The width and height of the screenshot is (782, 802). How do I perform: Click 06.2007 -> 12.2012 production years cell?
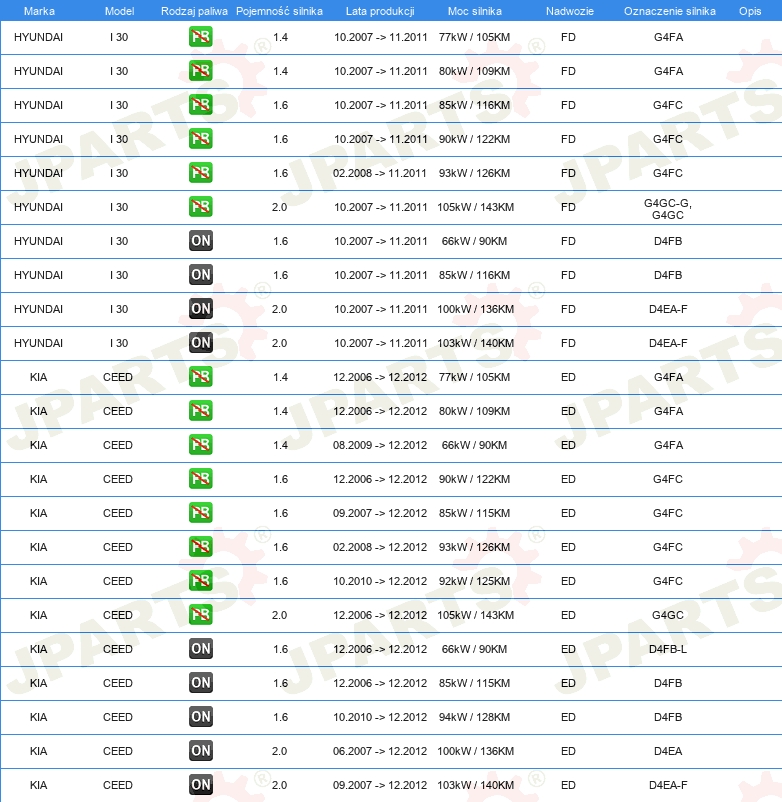379,751
